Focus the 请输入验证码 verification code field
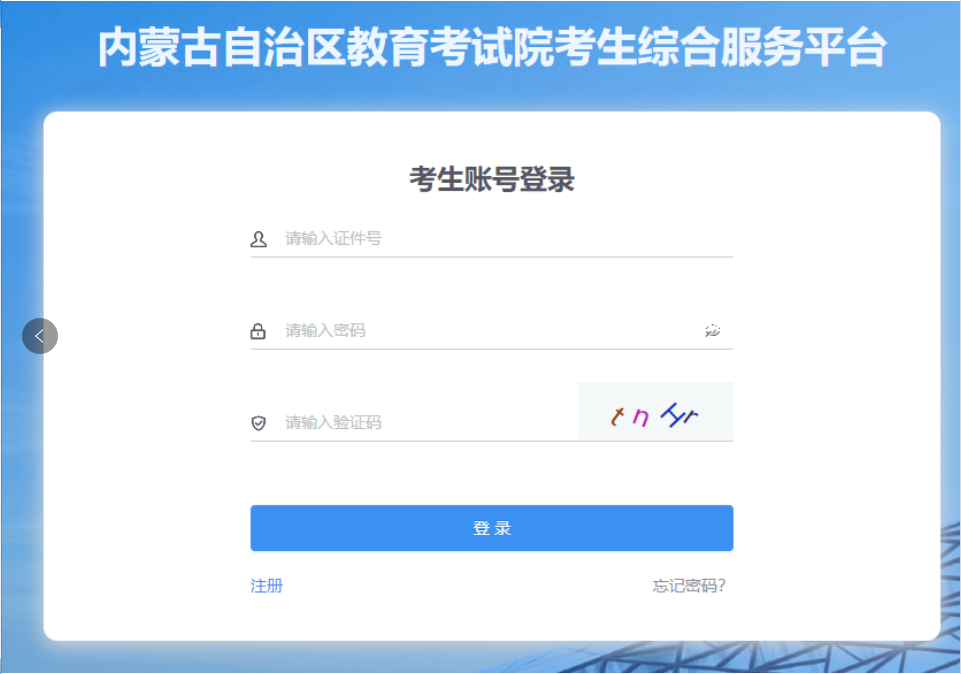This screenshot has height=674, width=961. tap(414, 423)
